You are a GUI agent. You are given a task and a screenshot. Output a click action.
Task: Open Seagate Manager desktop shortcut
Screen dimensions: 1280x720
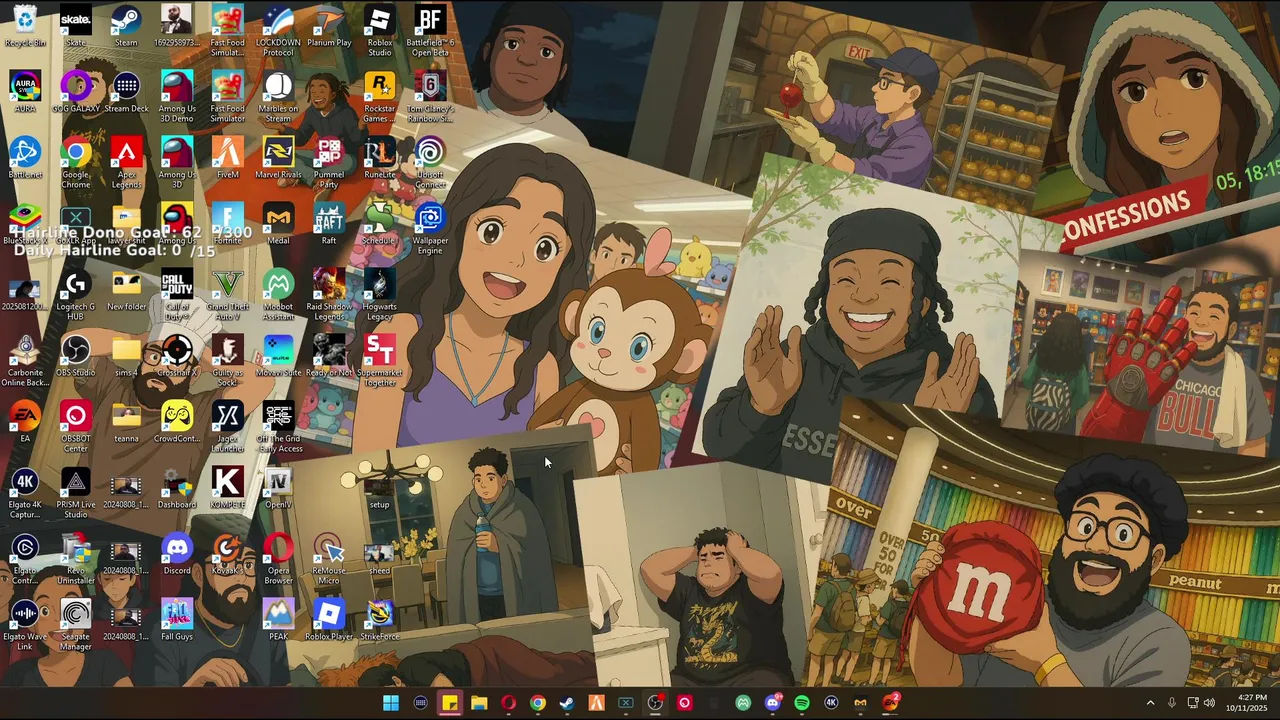pyautogui.click(x=76, y=625)
